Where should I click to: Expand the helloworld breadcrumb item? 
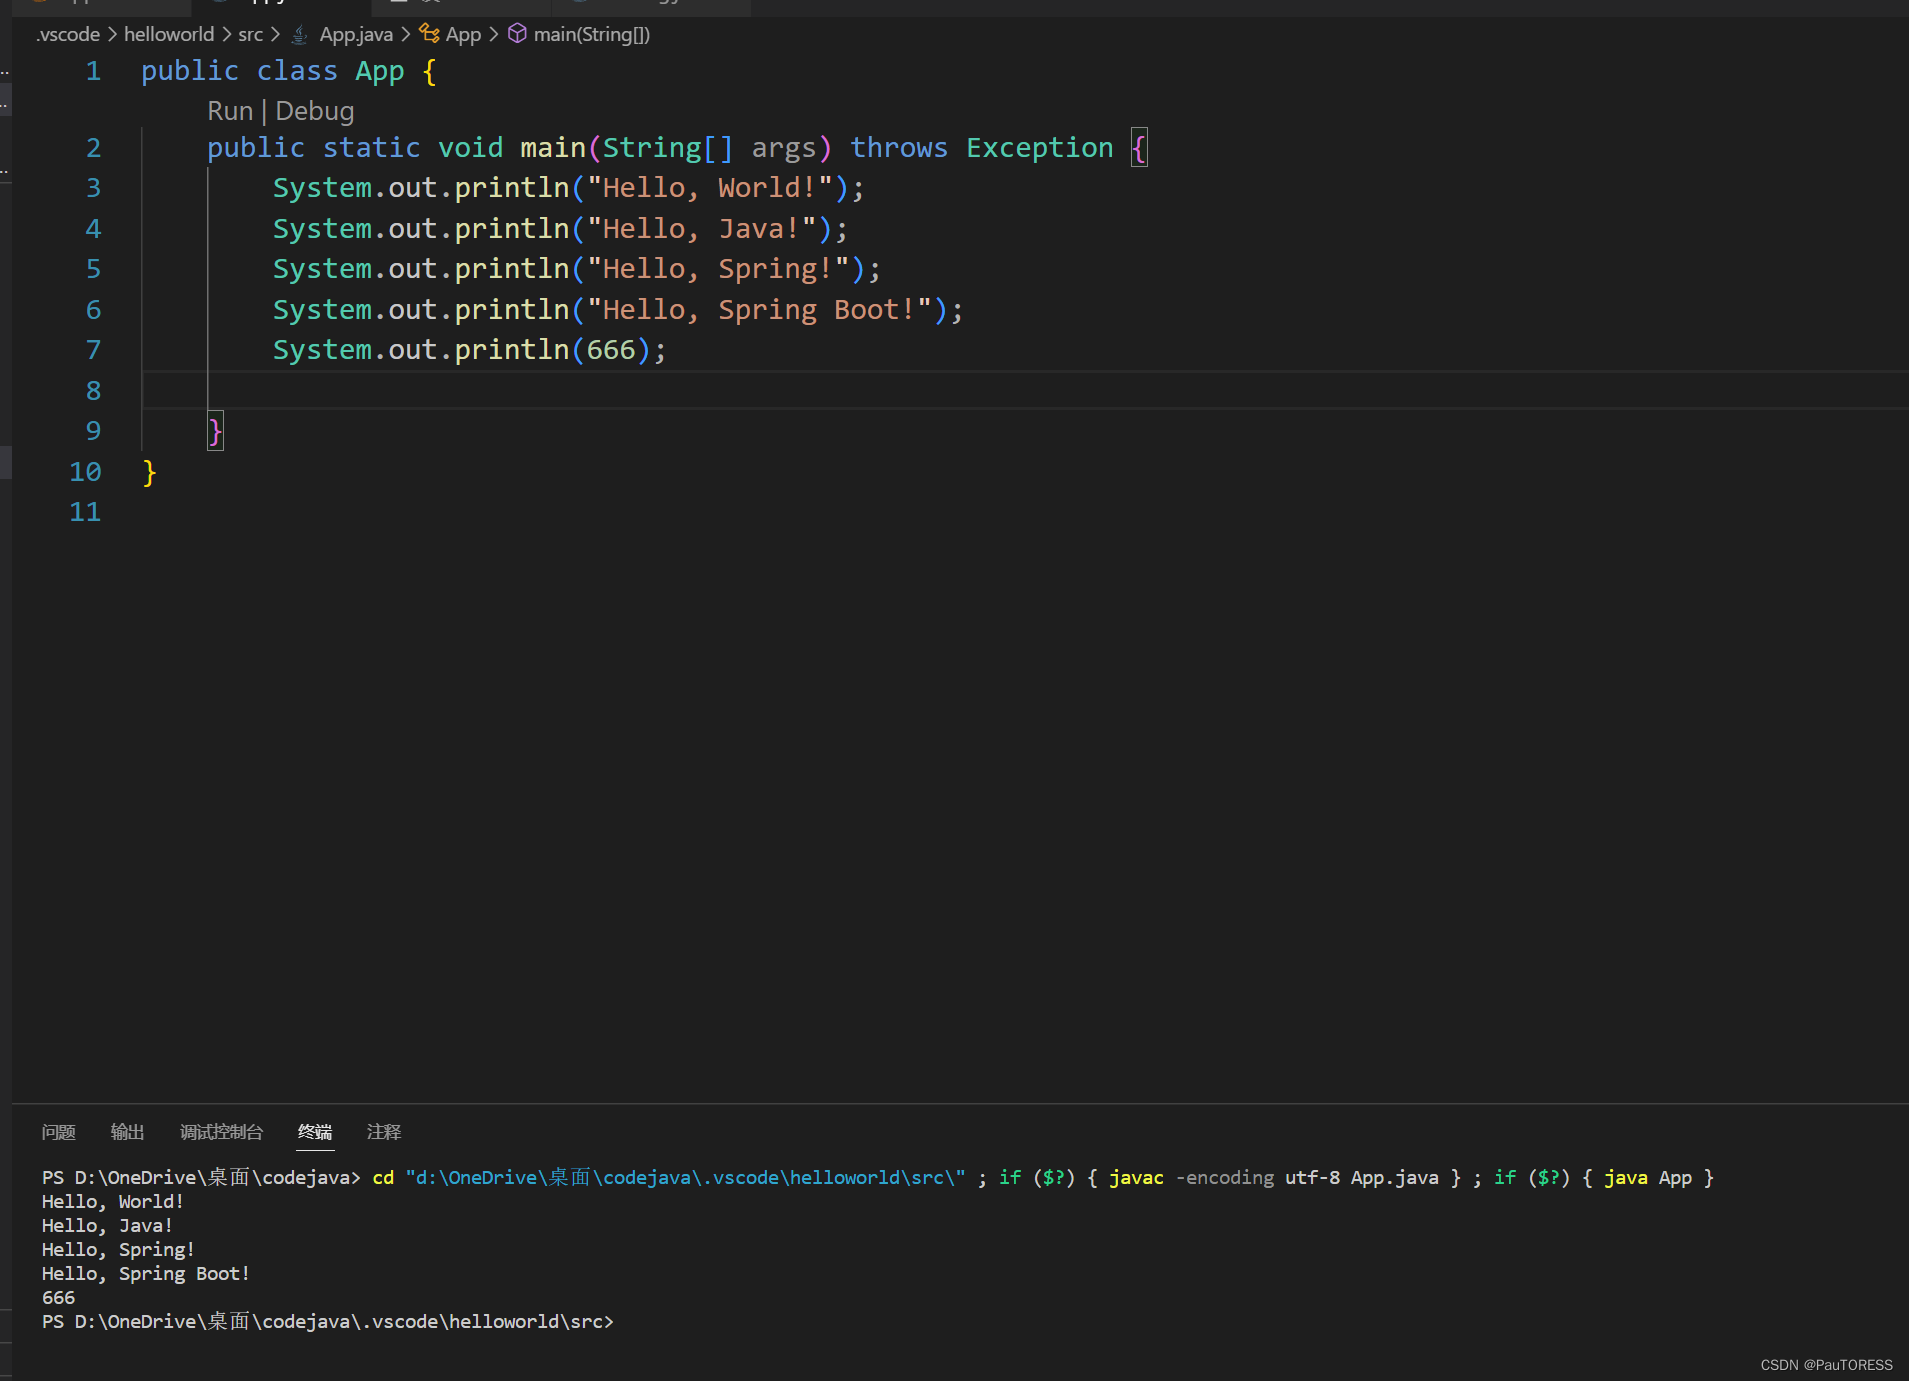(168, 34)
